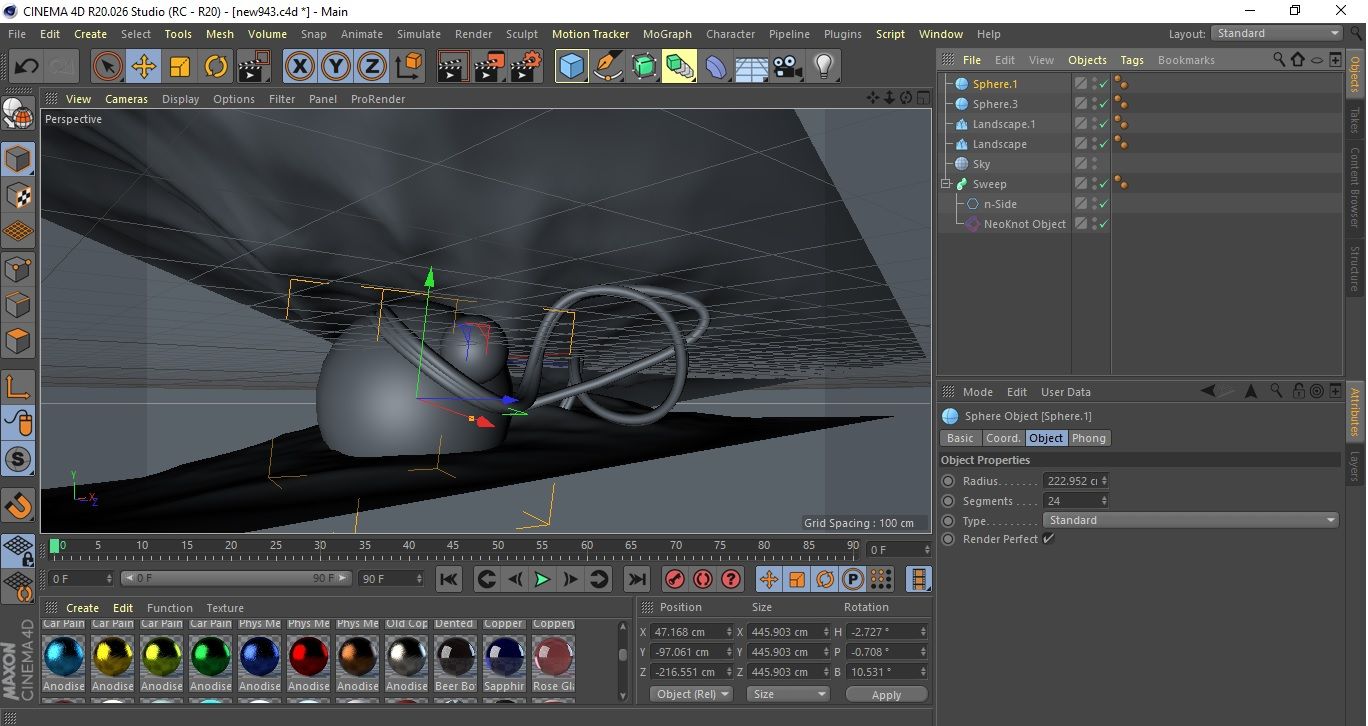Activate the Rotate tool
Viewport: 1368px width, 726px height.
(216, 67)
